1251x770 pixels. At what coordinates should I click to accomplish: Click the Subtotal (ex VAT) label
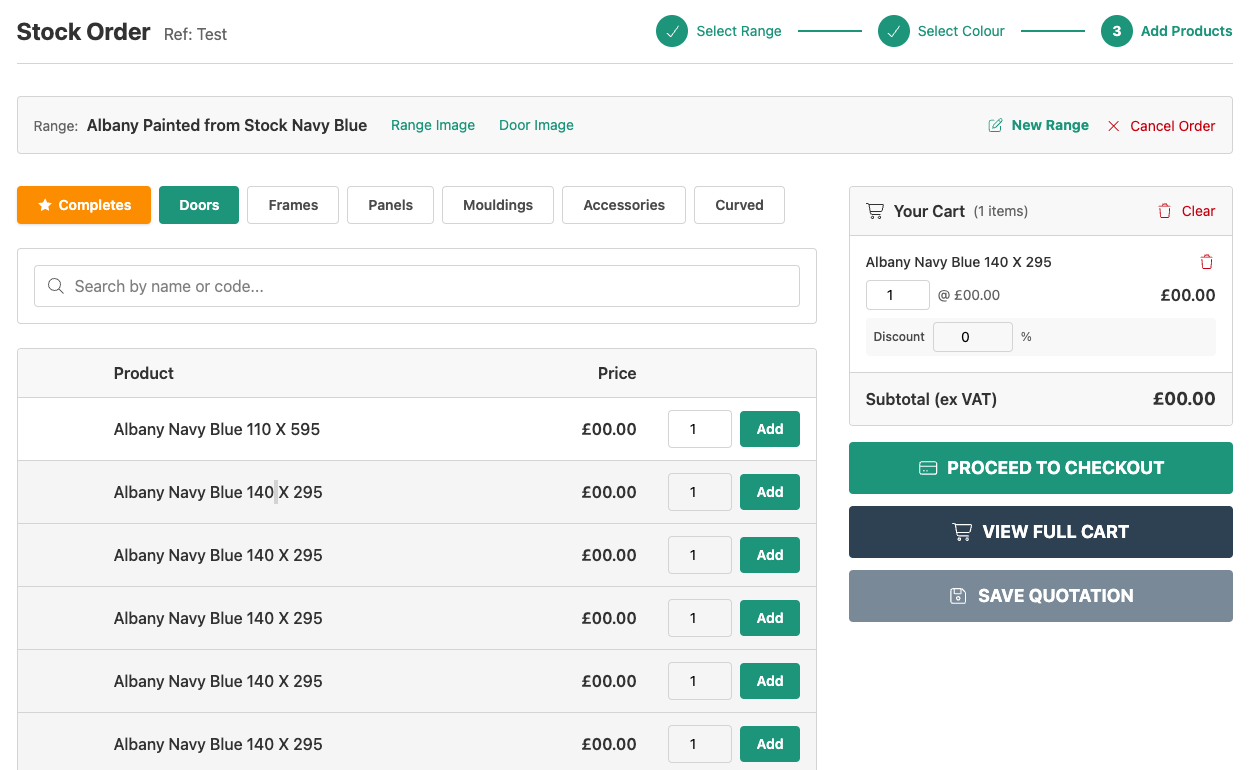tap(931, 399)
